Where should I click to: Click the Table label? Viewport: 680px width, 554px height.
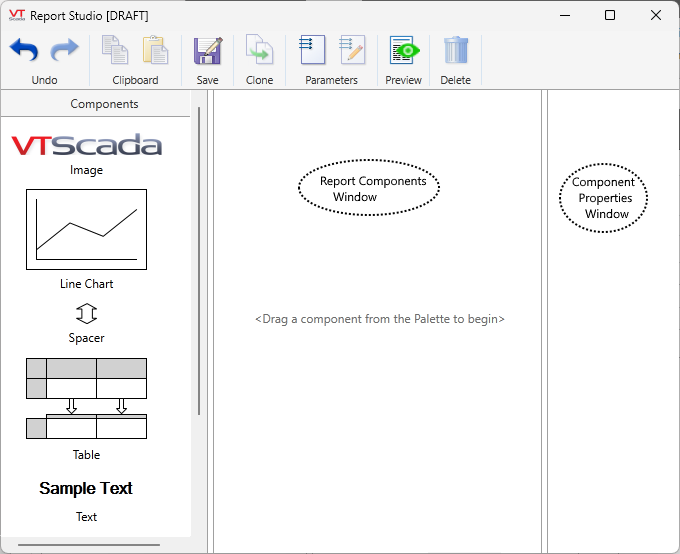pyautogui.click(x=86, y=455)
